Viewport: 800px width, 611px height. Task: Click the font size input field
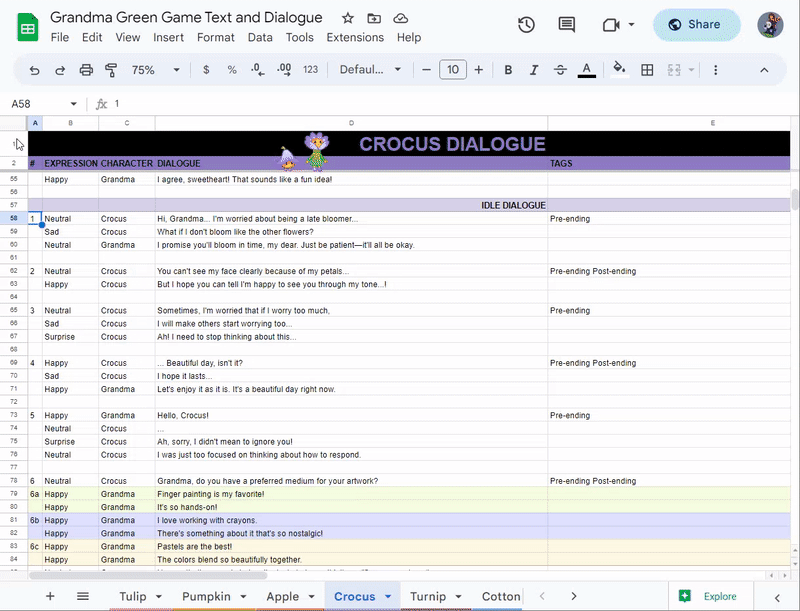[453, 70]
